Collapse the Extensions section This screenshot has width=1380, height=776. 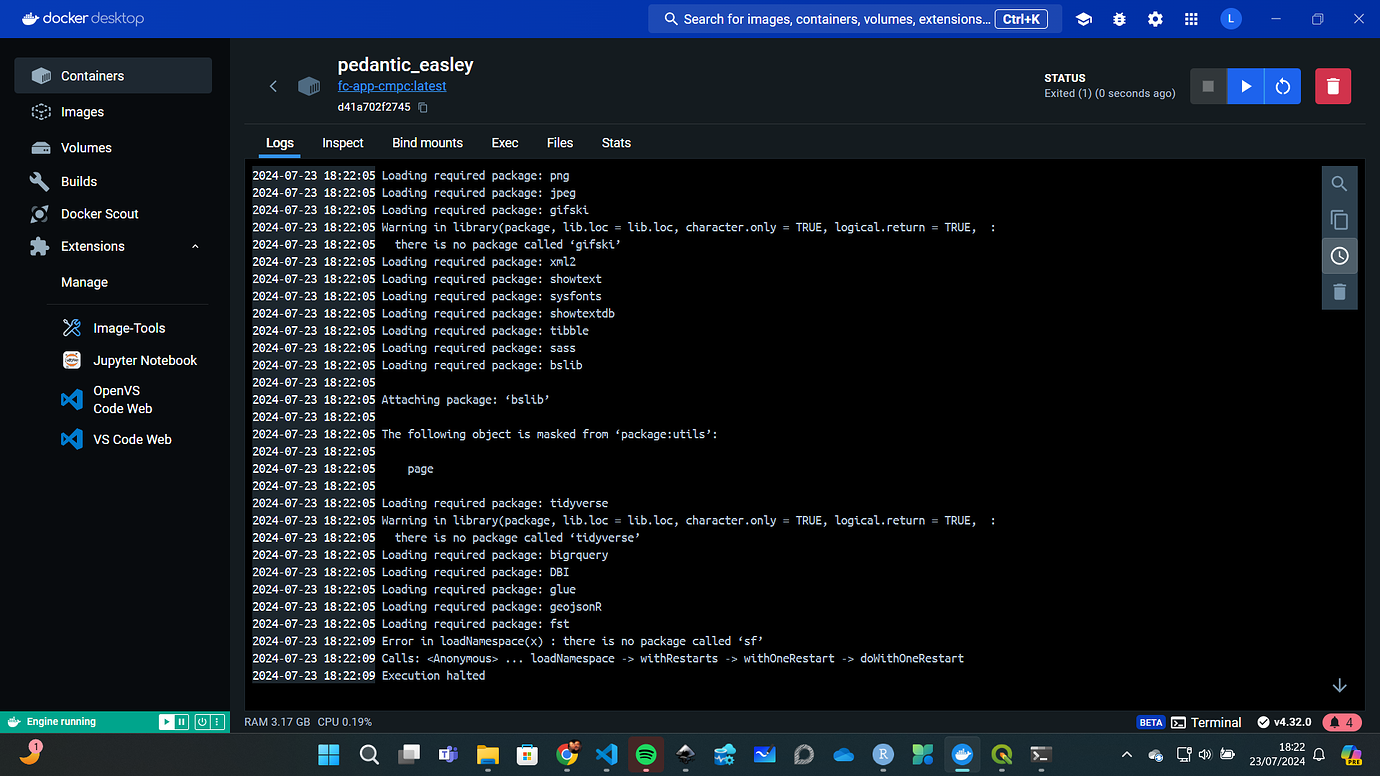(195, 246)
